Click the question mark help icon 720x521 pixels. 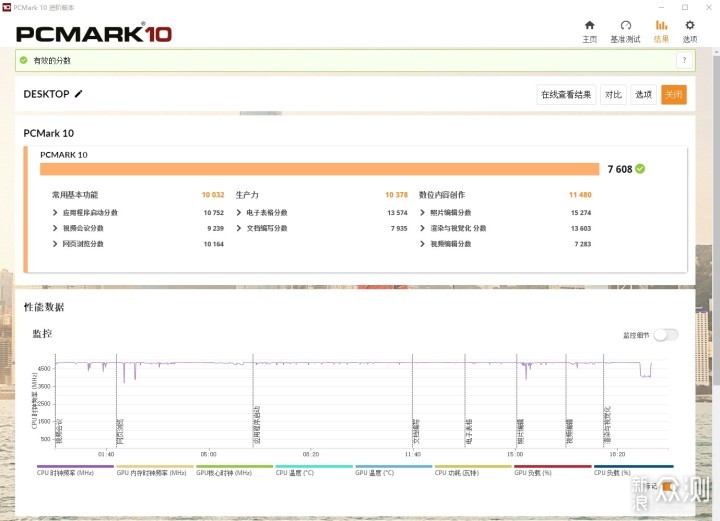point(684,60)
